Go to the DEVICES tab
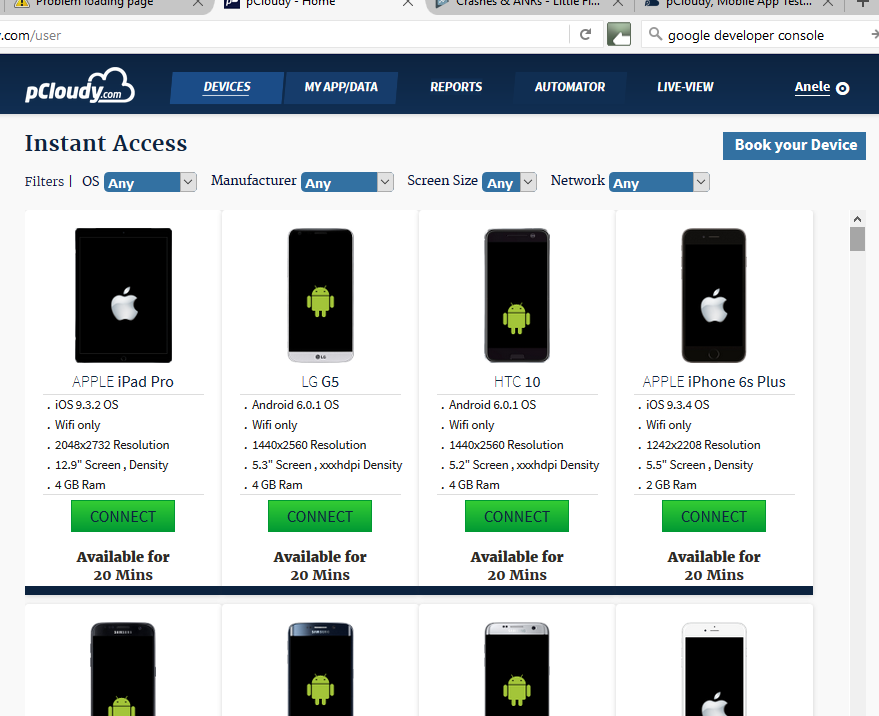 [x=226, y=87]
